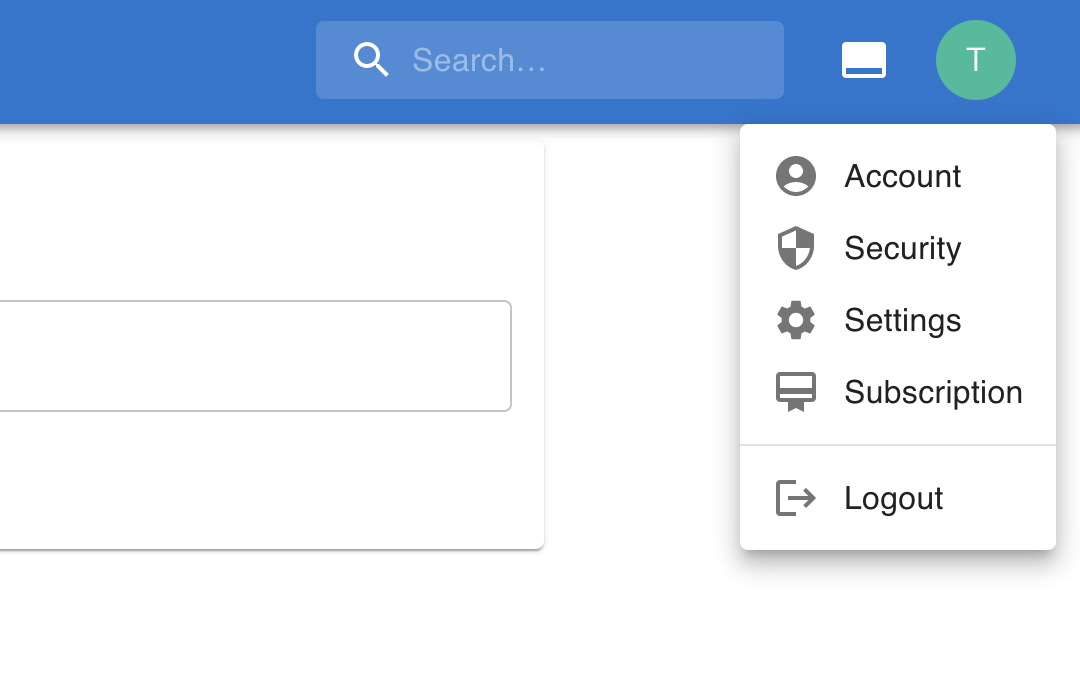Screen dimensions: 1080x678
Task: Select Security from the profile menu
Action: [902, 248]
